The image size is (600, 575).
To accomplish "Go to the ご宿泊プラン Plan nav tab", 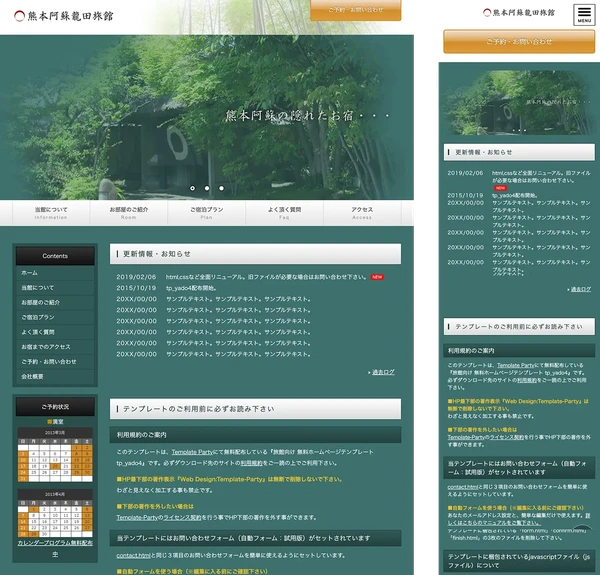I will click(207, 212).
